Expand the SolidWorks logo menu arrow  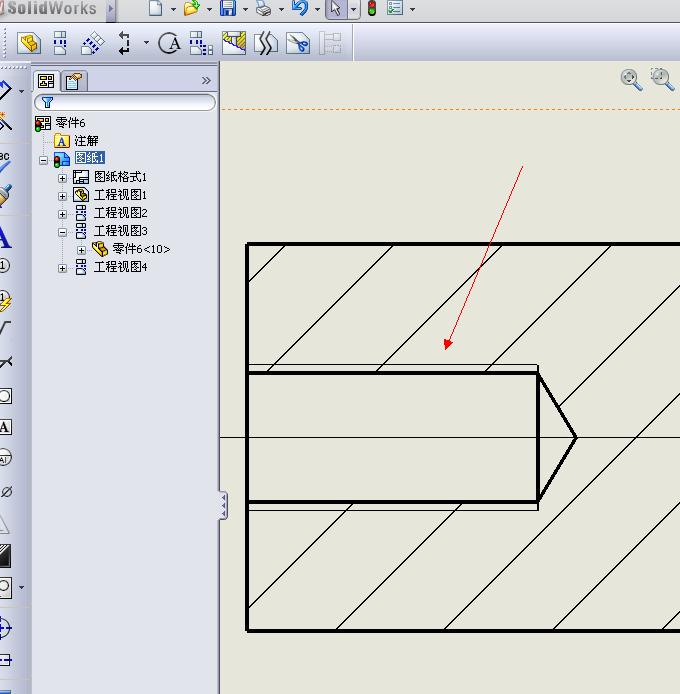click(111, 8)
